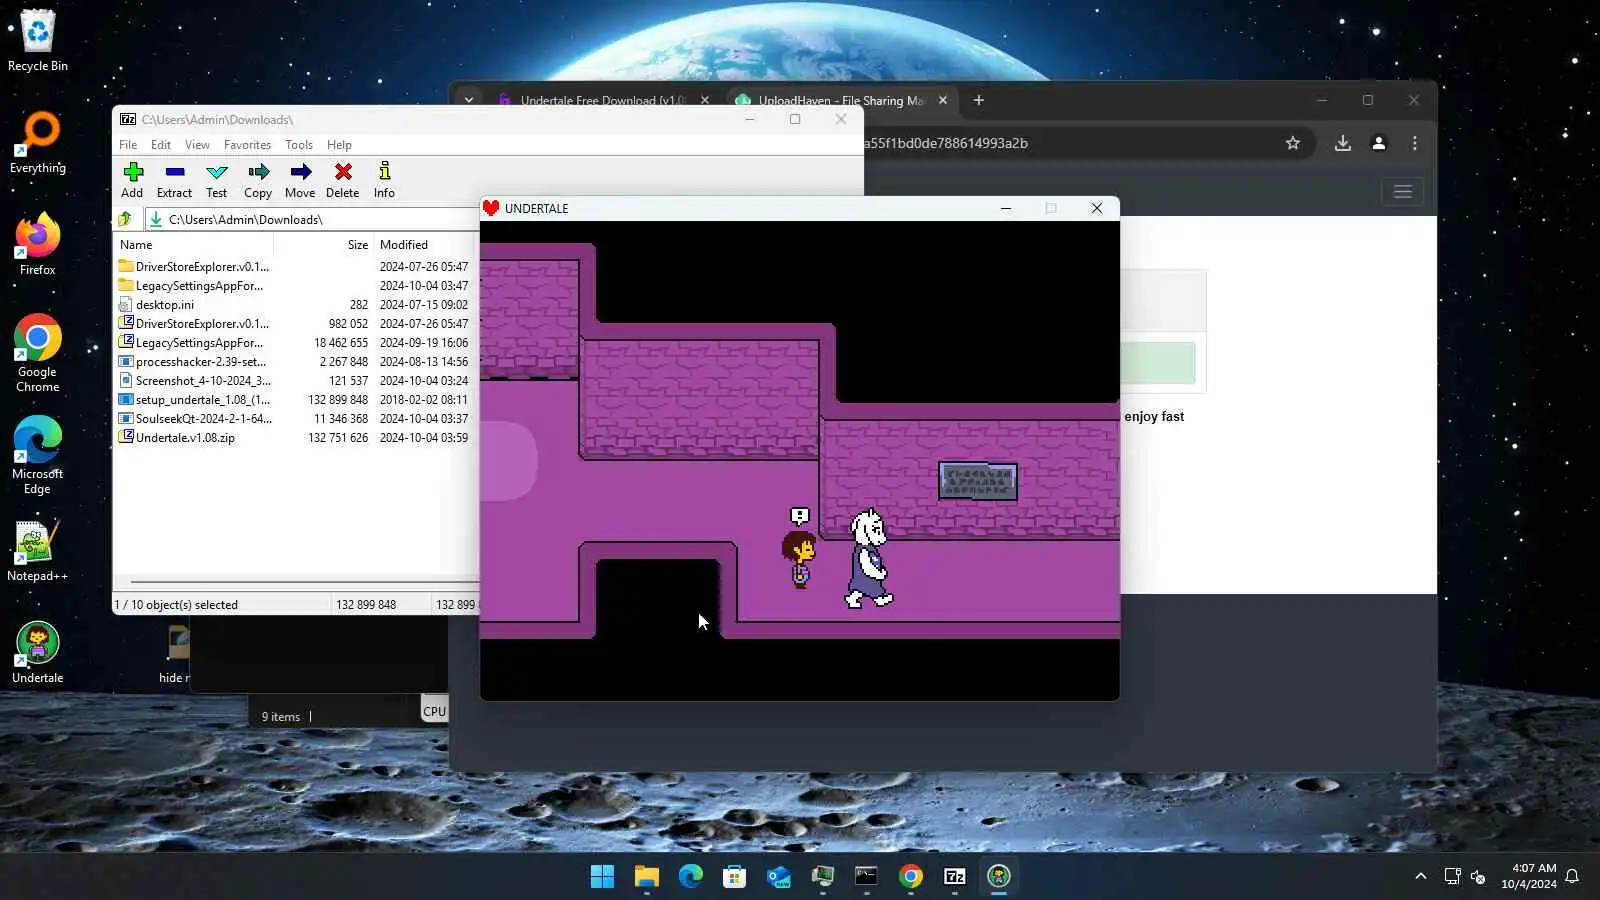1600x900 pixels.
Task: Open the Favorites menu in 7-Zip
Action: 247,145
